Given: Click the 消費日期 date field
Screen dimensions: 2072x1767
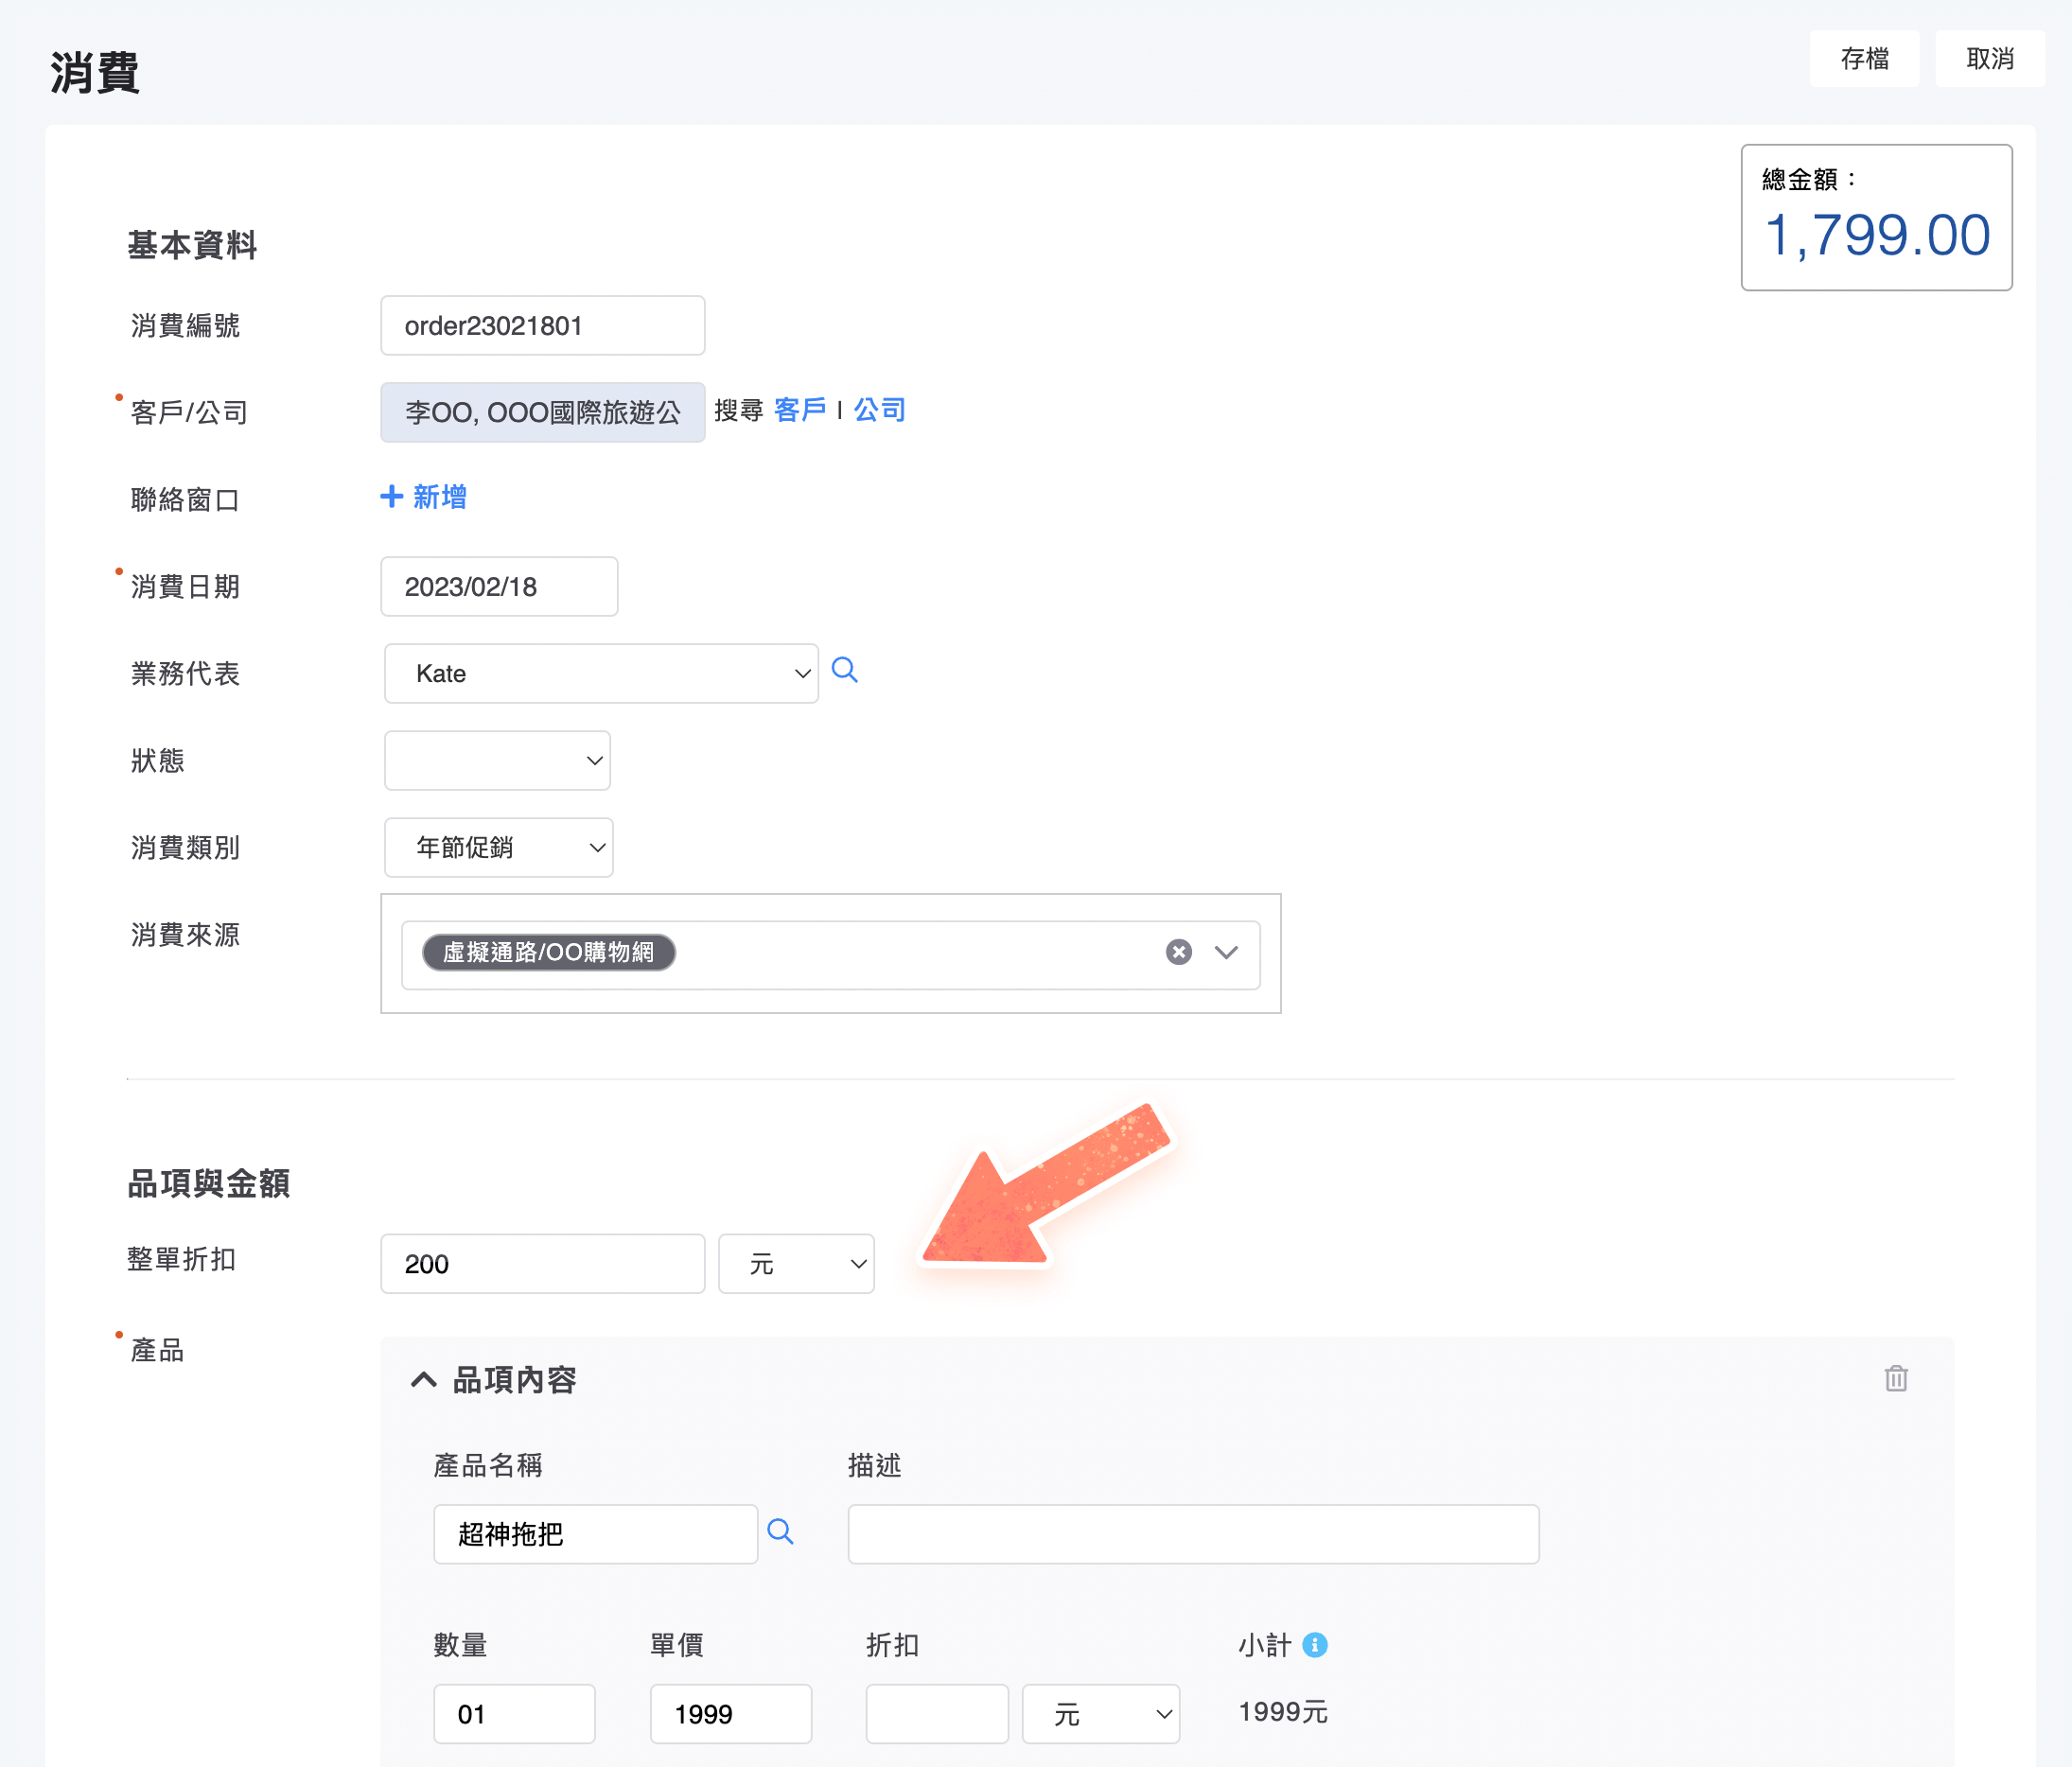Looking at the screenshot, I should point(498,586).
